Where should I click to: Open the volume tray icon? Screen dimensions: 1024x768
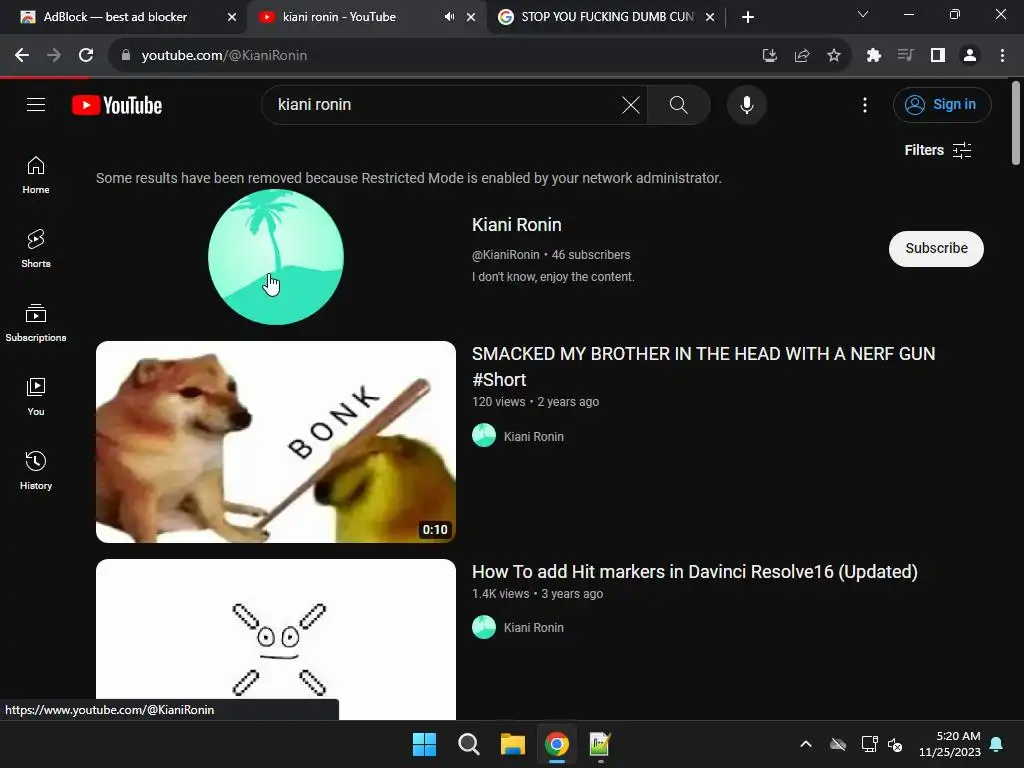(x=895, y=744)
